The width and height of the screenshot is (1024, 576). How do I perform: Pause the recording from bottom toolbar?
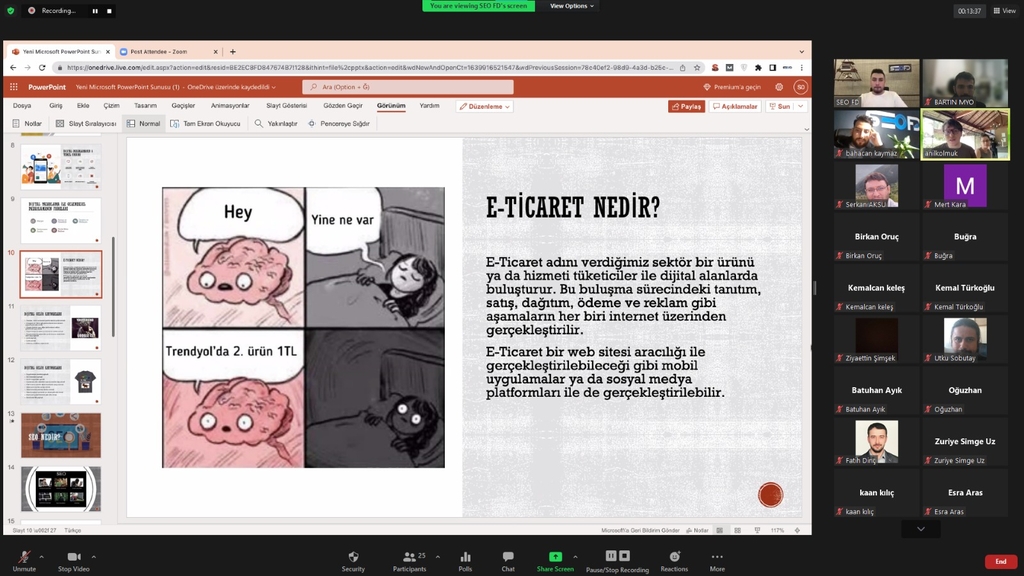(x=611, y=556)
